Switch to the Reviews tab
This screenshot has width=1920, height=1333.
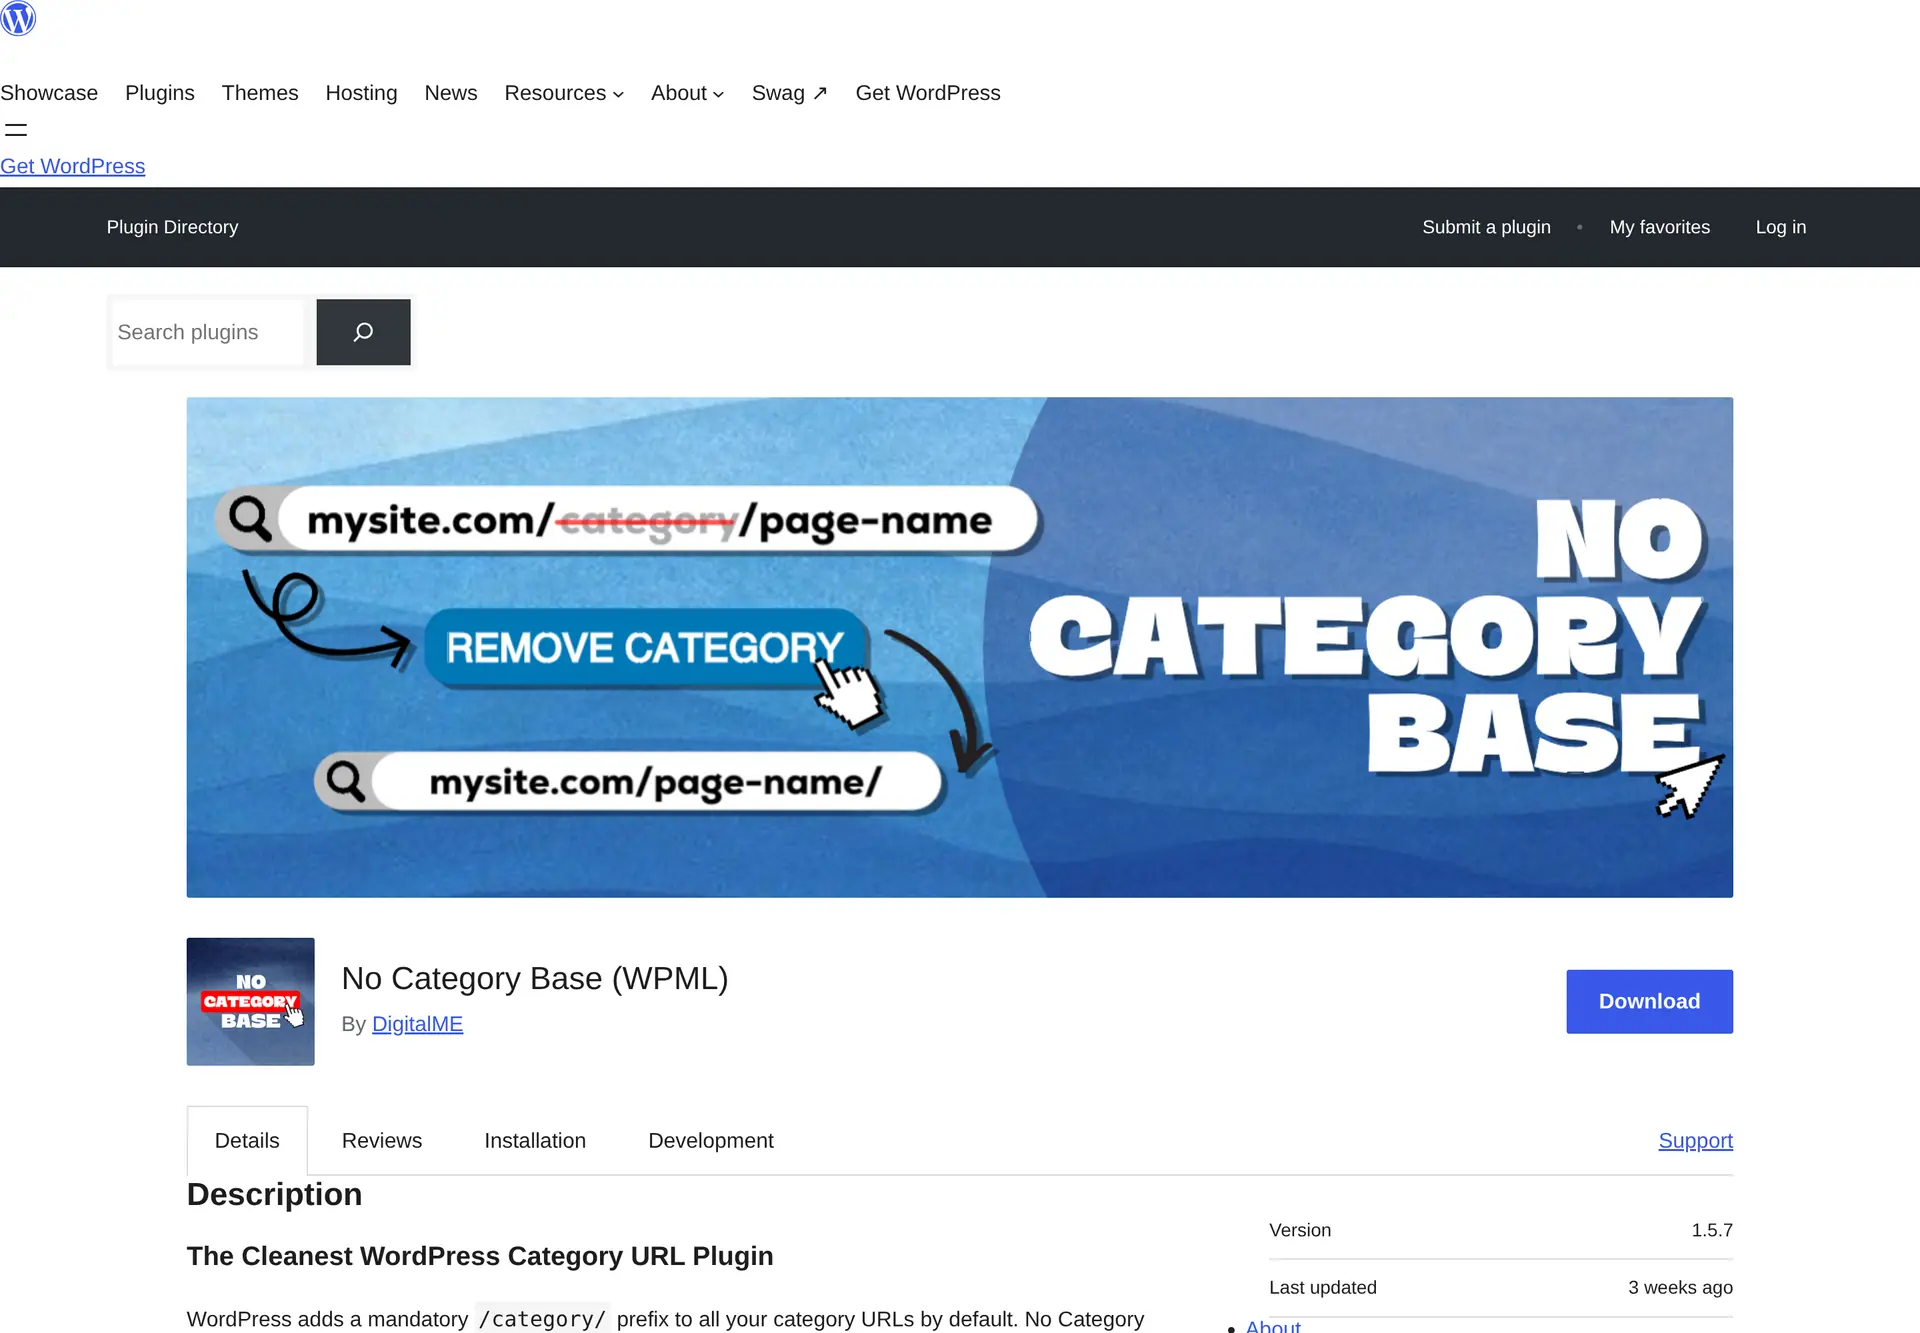click(x=382, y=1141)
